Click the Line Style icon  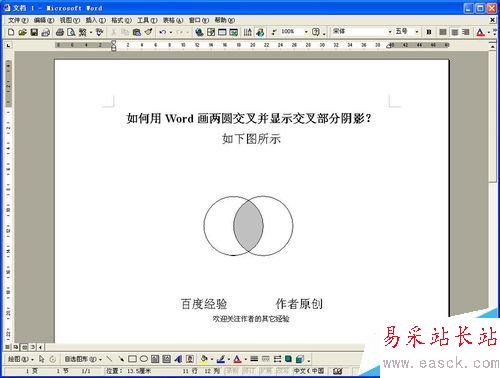coord(254,359)
